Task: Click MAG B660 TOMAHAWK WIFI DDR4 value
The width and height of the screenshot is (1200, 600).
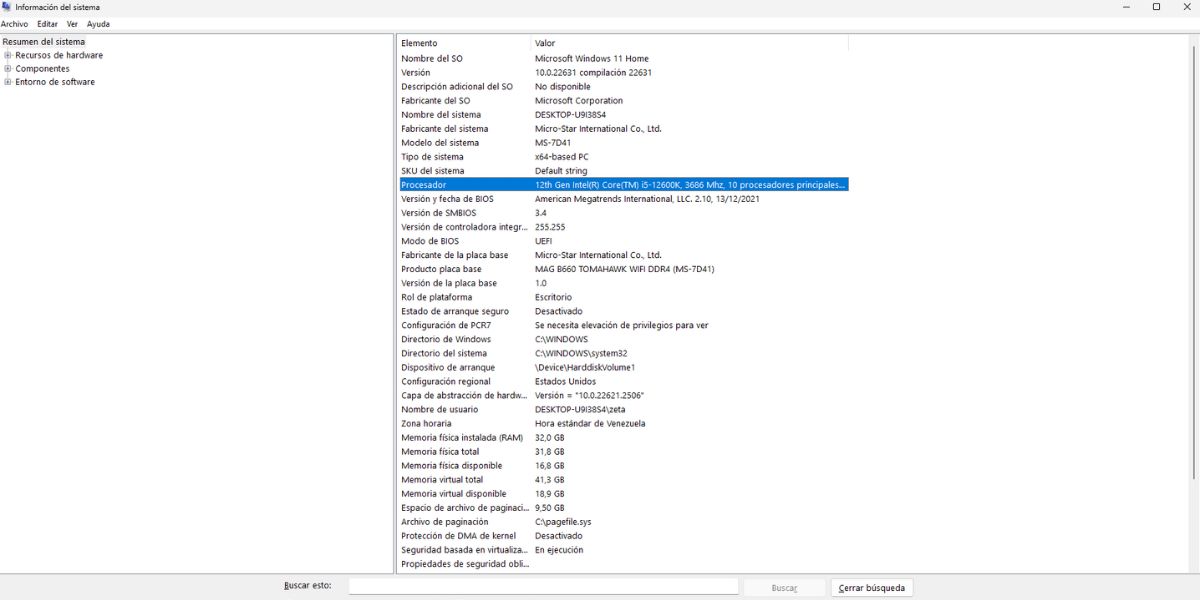Action: [624, 269]
